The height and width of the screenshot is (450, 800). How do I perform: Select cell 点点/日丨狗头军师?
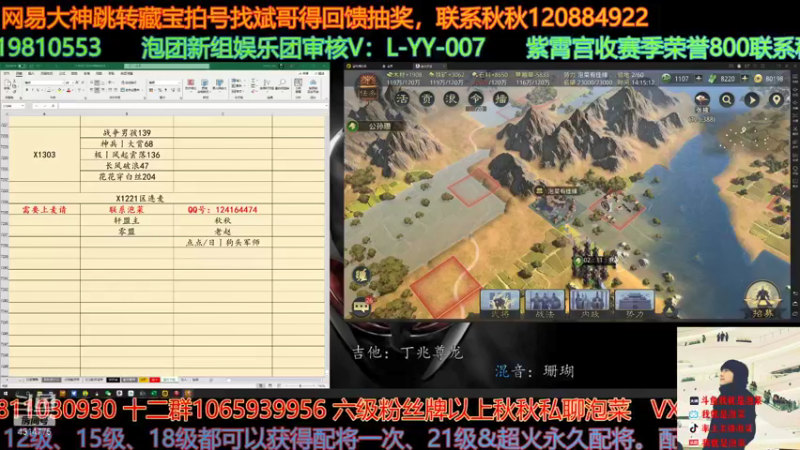tap(222, 242)
